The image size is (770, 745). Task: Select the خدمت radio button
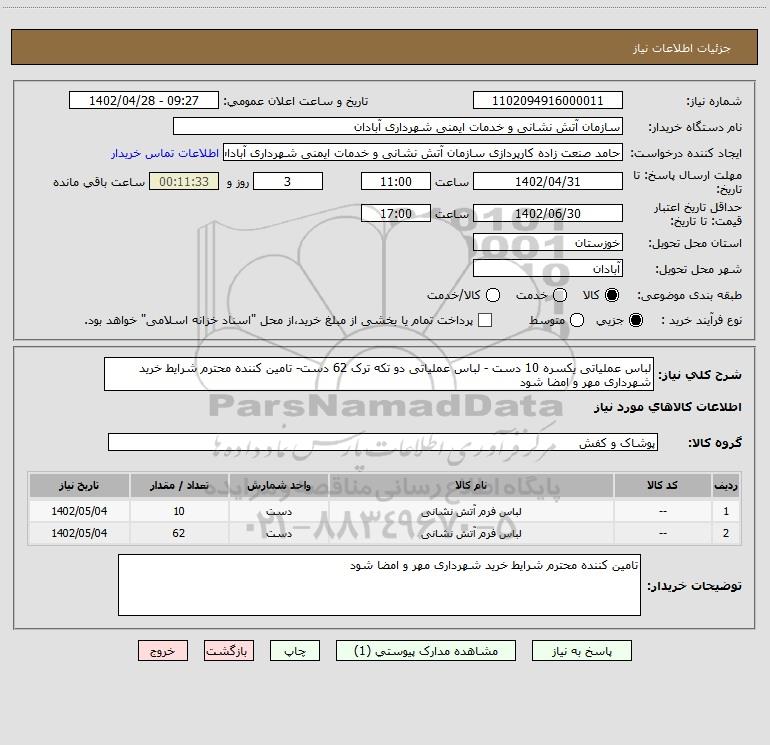(x=560, y=295)
